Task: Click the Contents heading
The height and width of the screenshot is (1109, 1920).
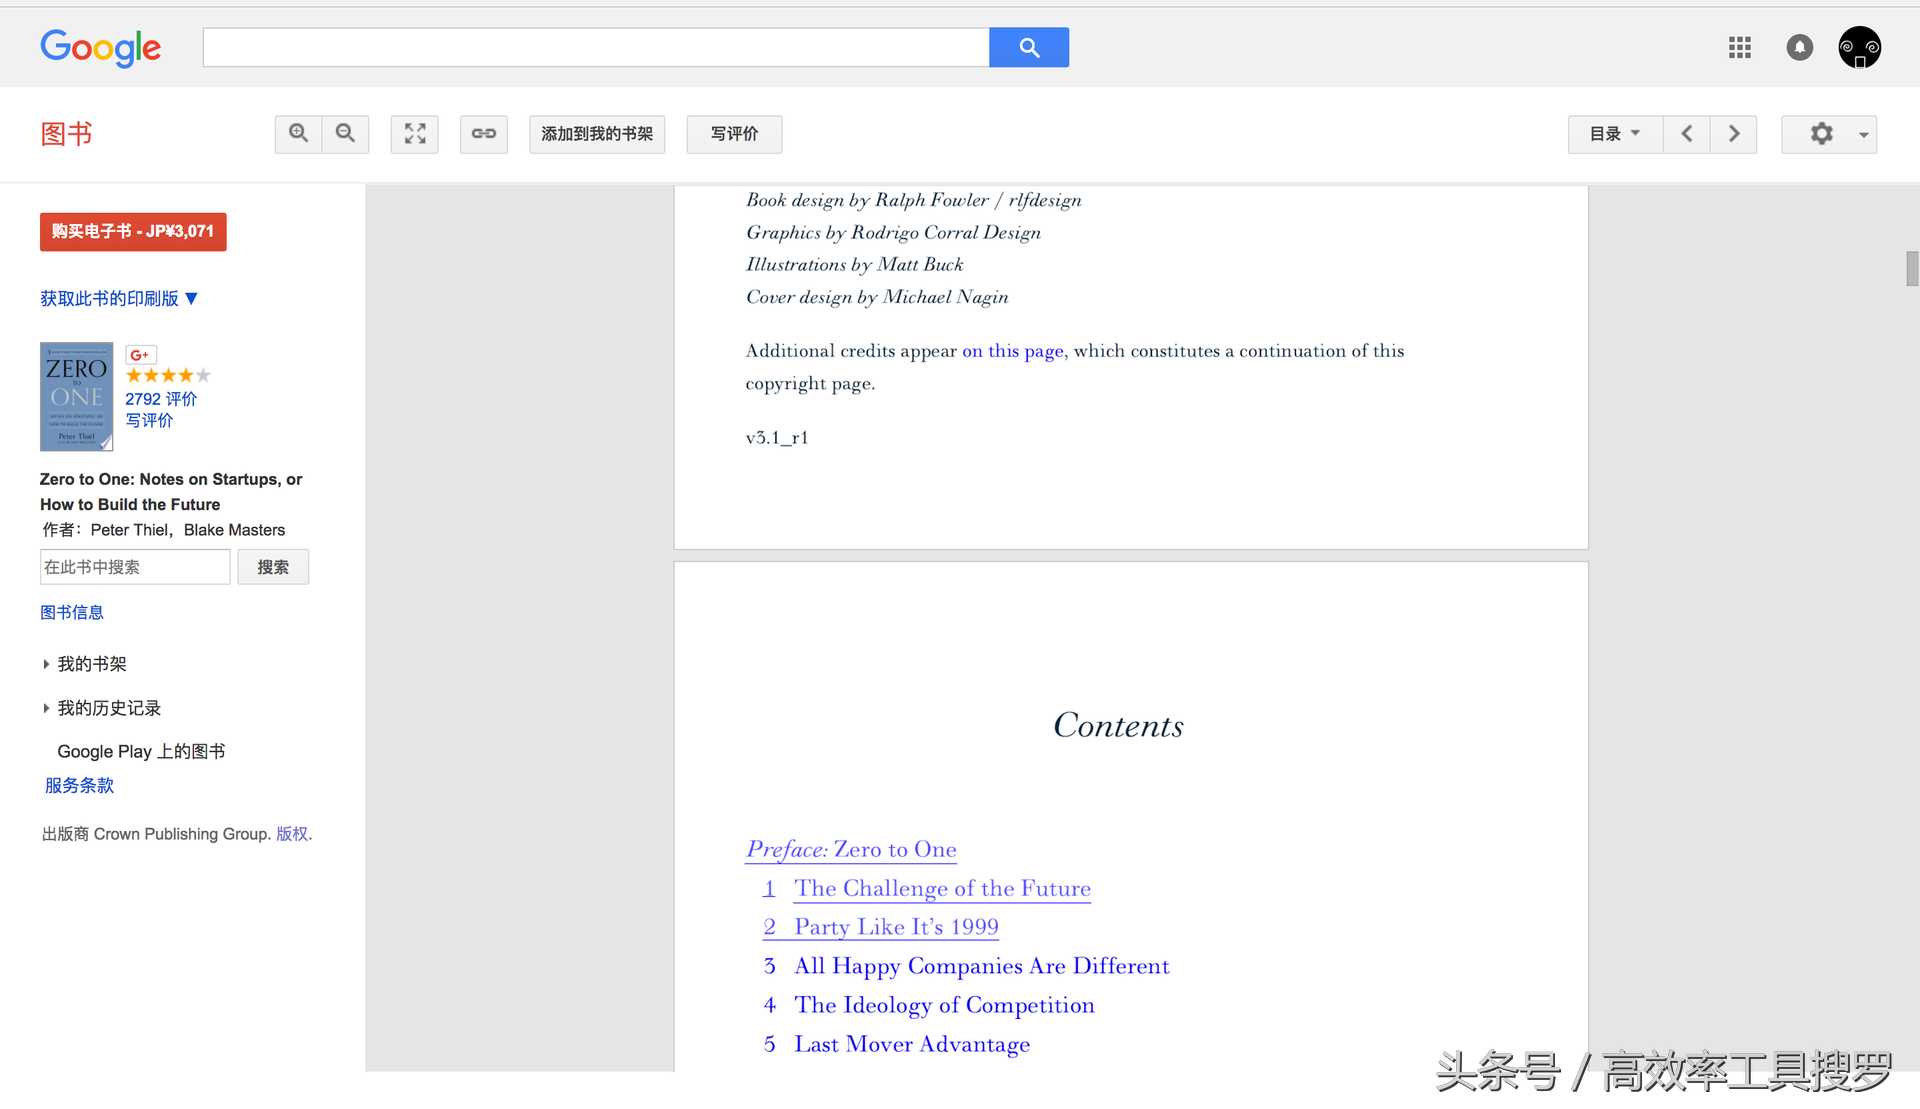Action: (1118, 725)
